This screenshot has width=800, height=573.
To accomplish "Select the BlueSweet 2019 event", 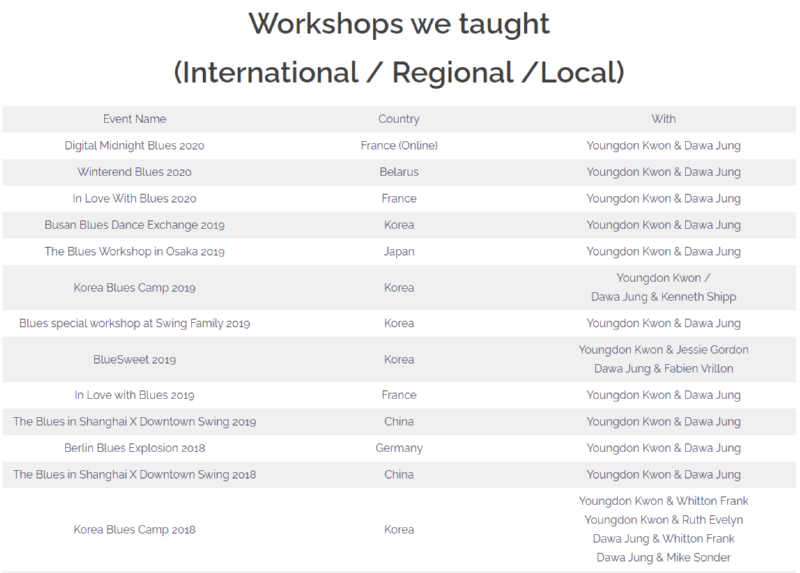I will tap(134, 359).
